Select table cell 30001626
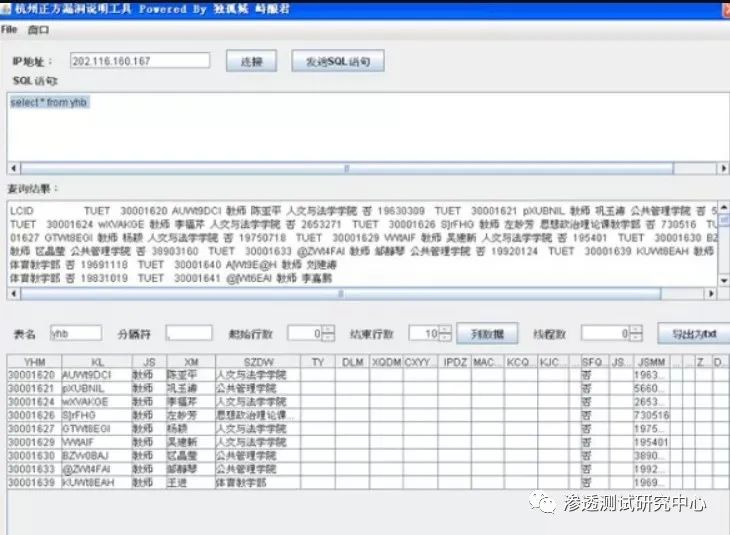Image resolution: width=730 pixels, height=535 pixels. point(34,415)
